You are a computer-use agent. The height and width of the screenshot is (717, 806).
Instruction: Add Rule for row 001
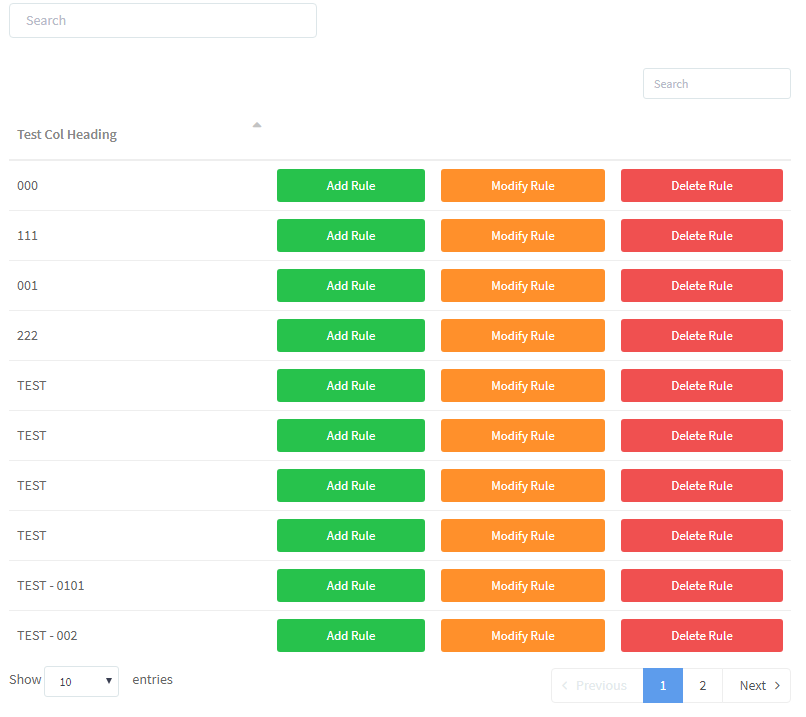351,285
